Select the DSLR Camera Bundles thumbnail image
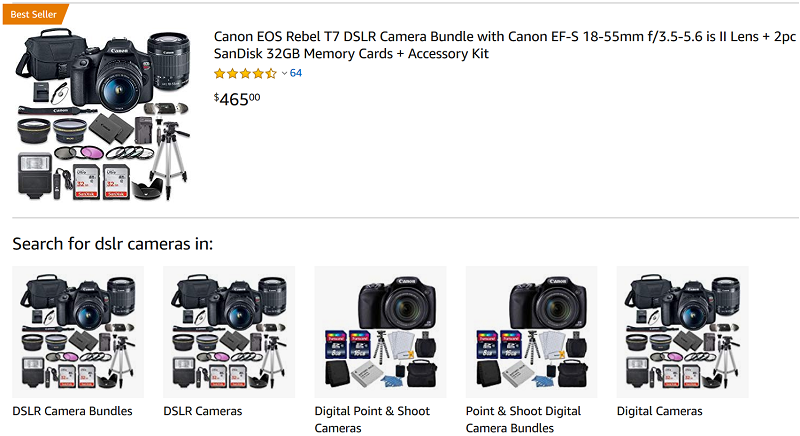 (x=78, y=333)
